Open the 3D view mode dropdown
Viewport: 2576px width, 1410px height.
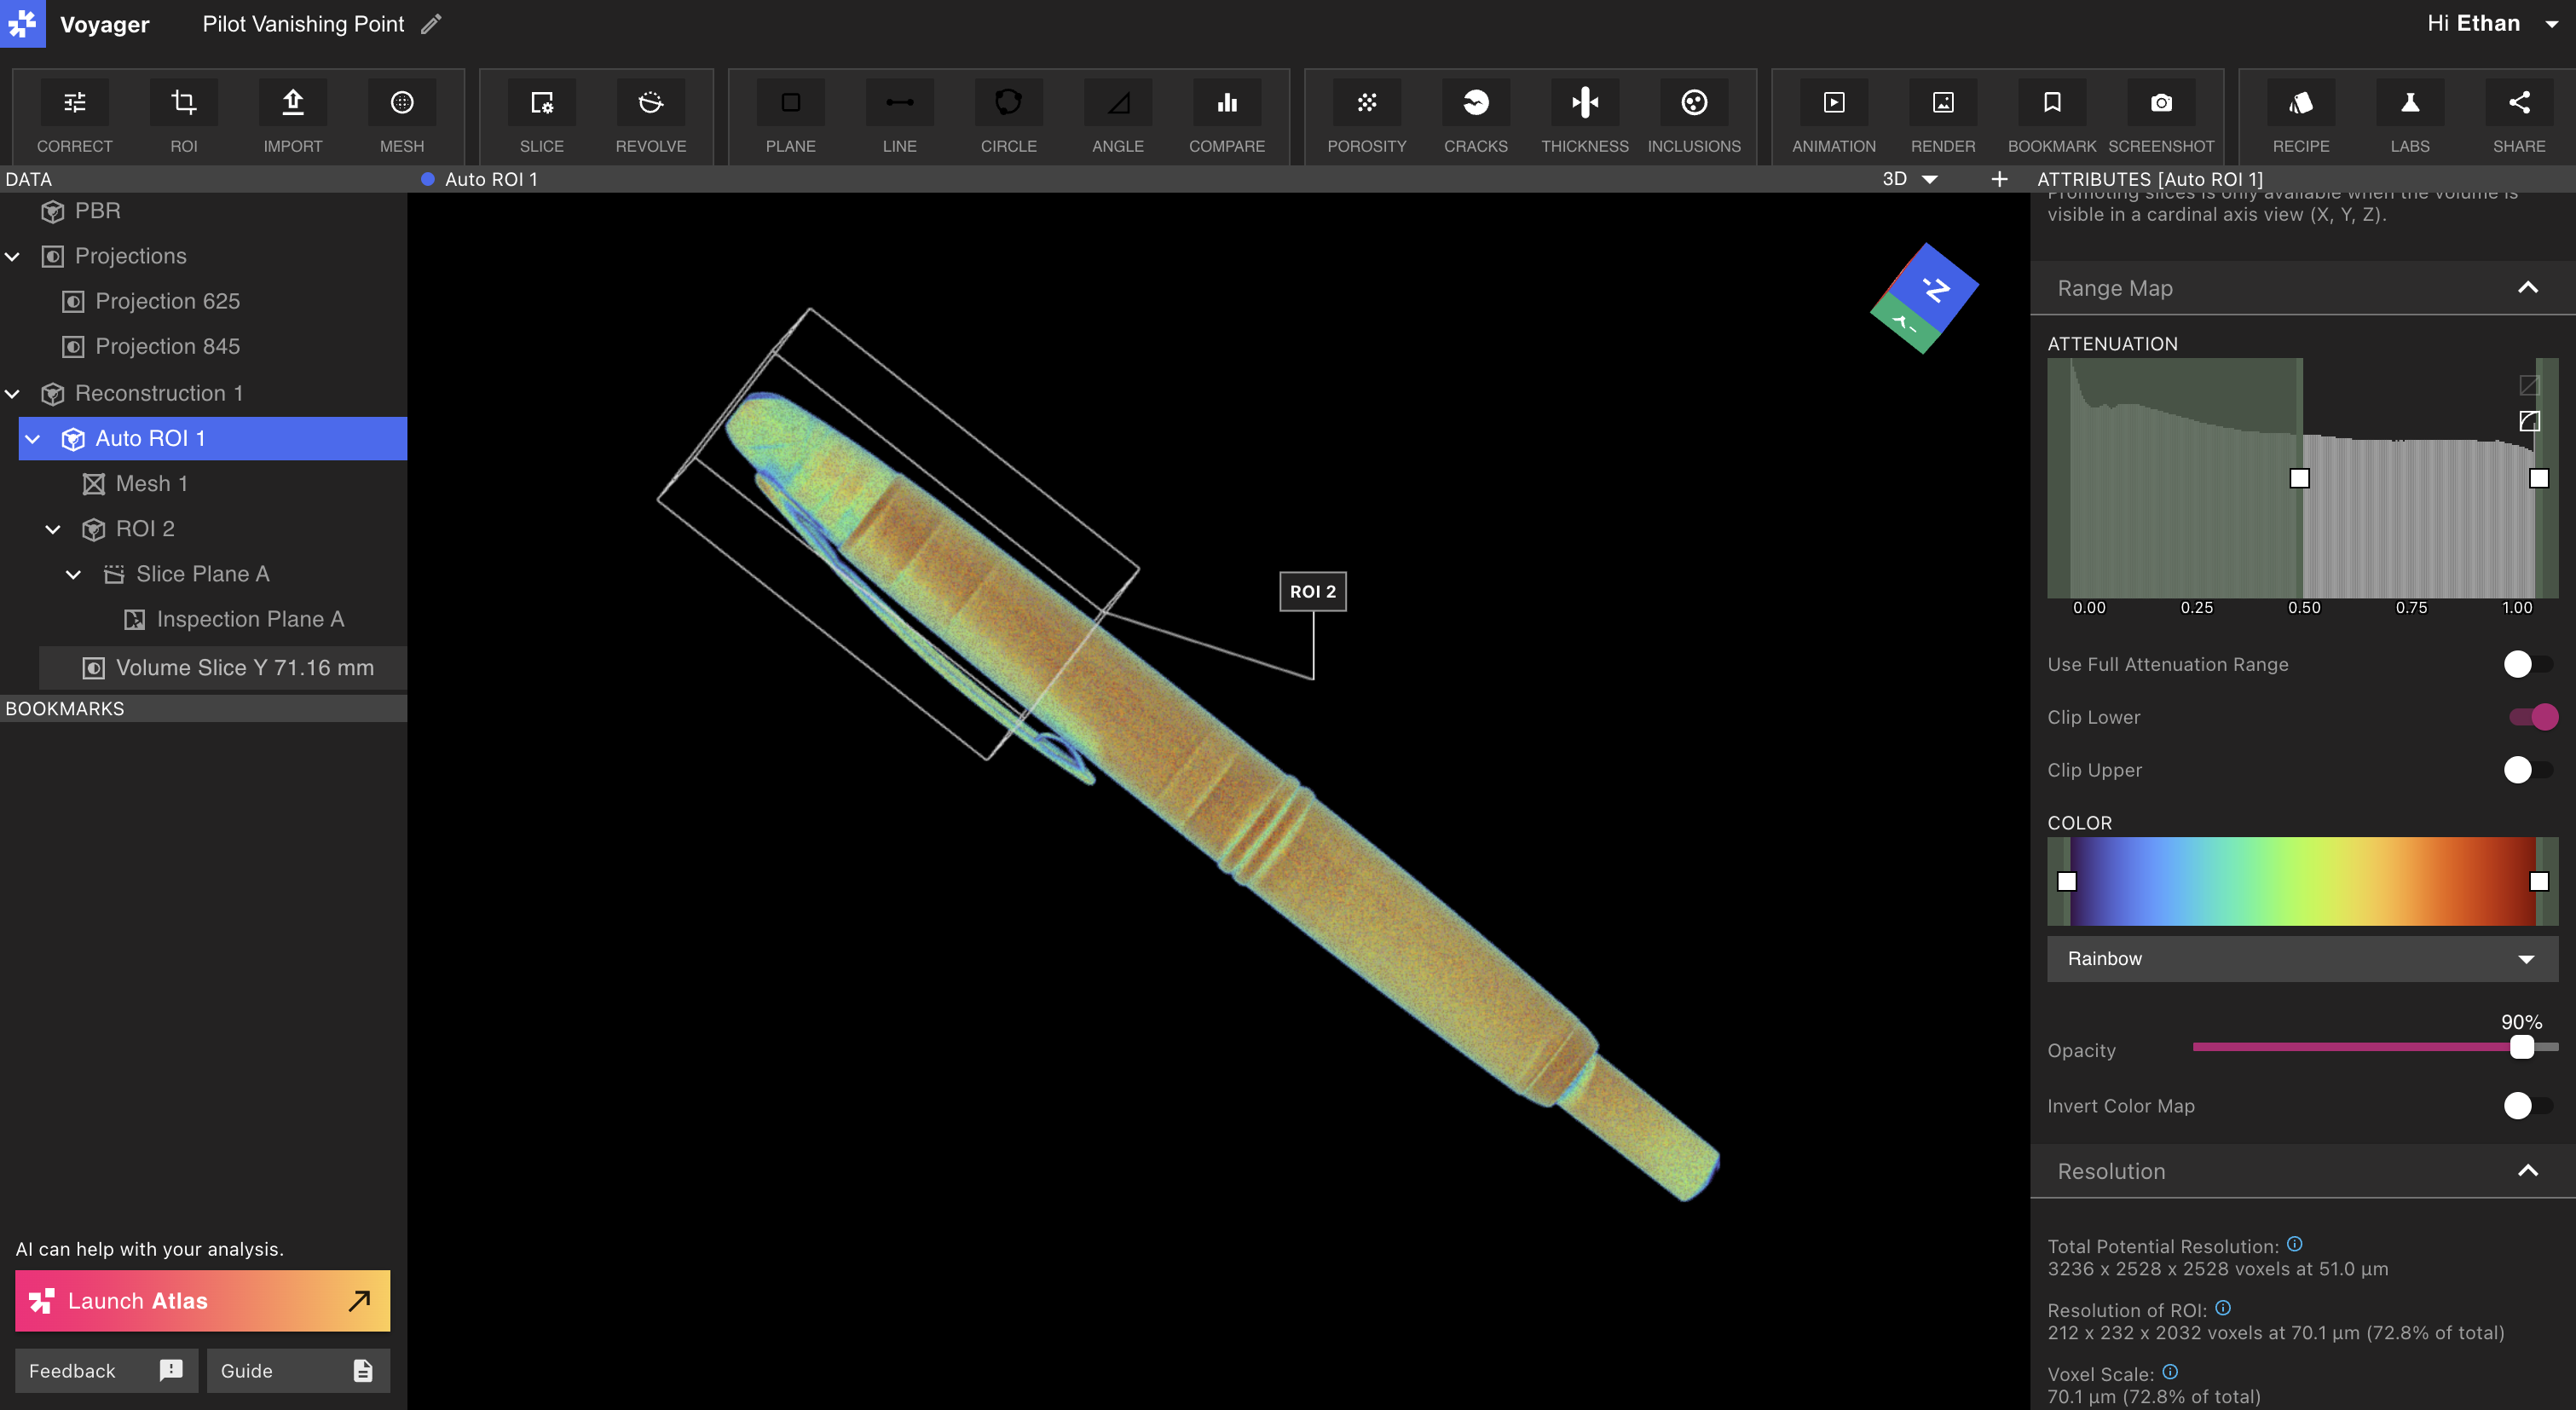(1906, 179)
